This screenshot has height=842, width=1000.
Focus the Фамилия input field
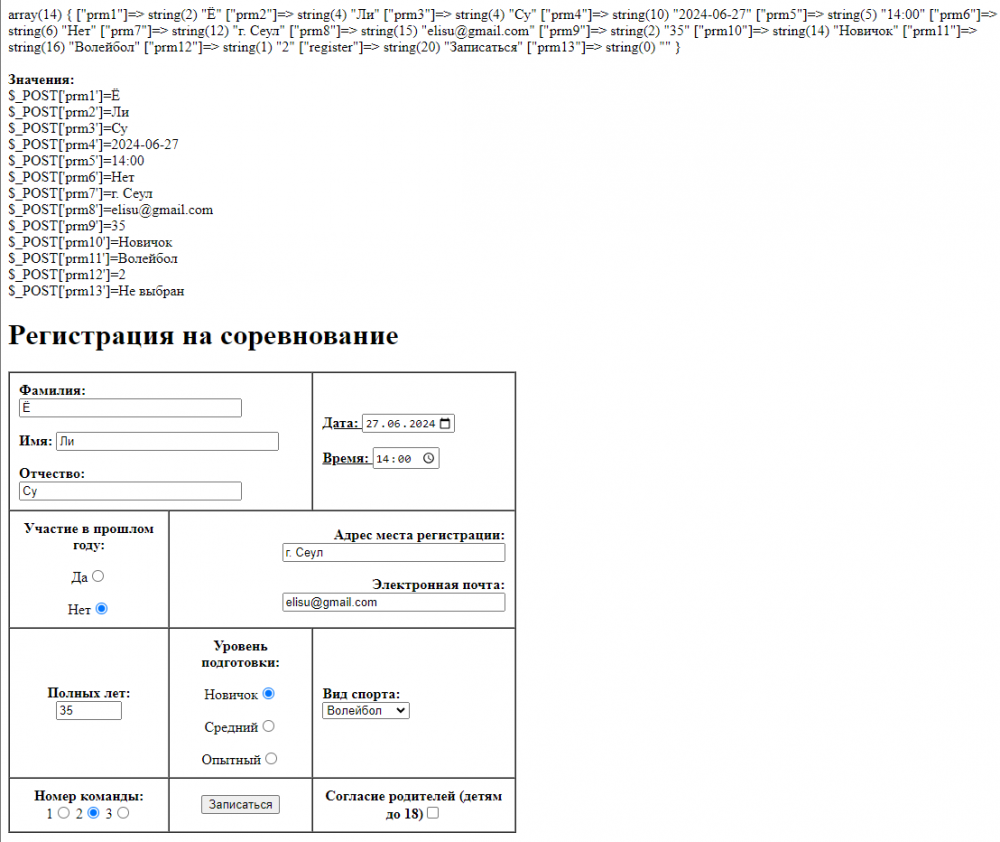coord(130,408)
